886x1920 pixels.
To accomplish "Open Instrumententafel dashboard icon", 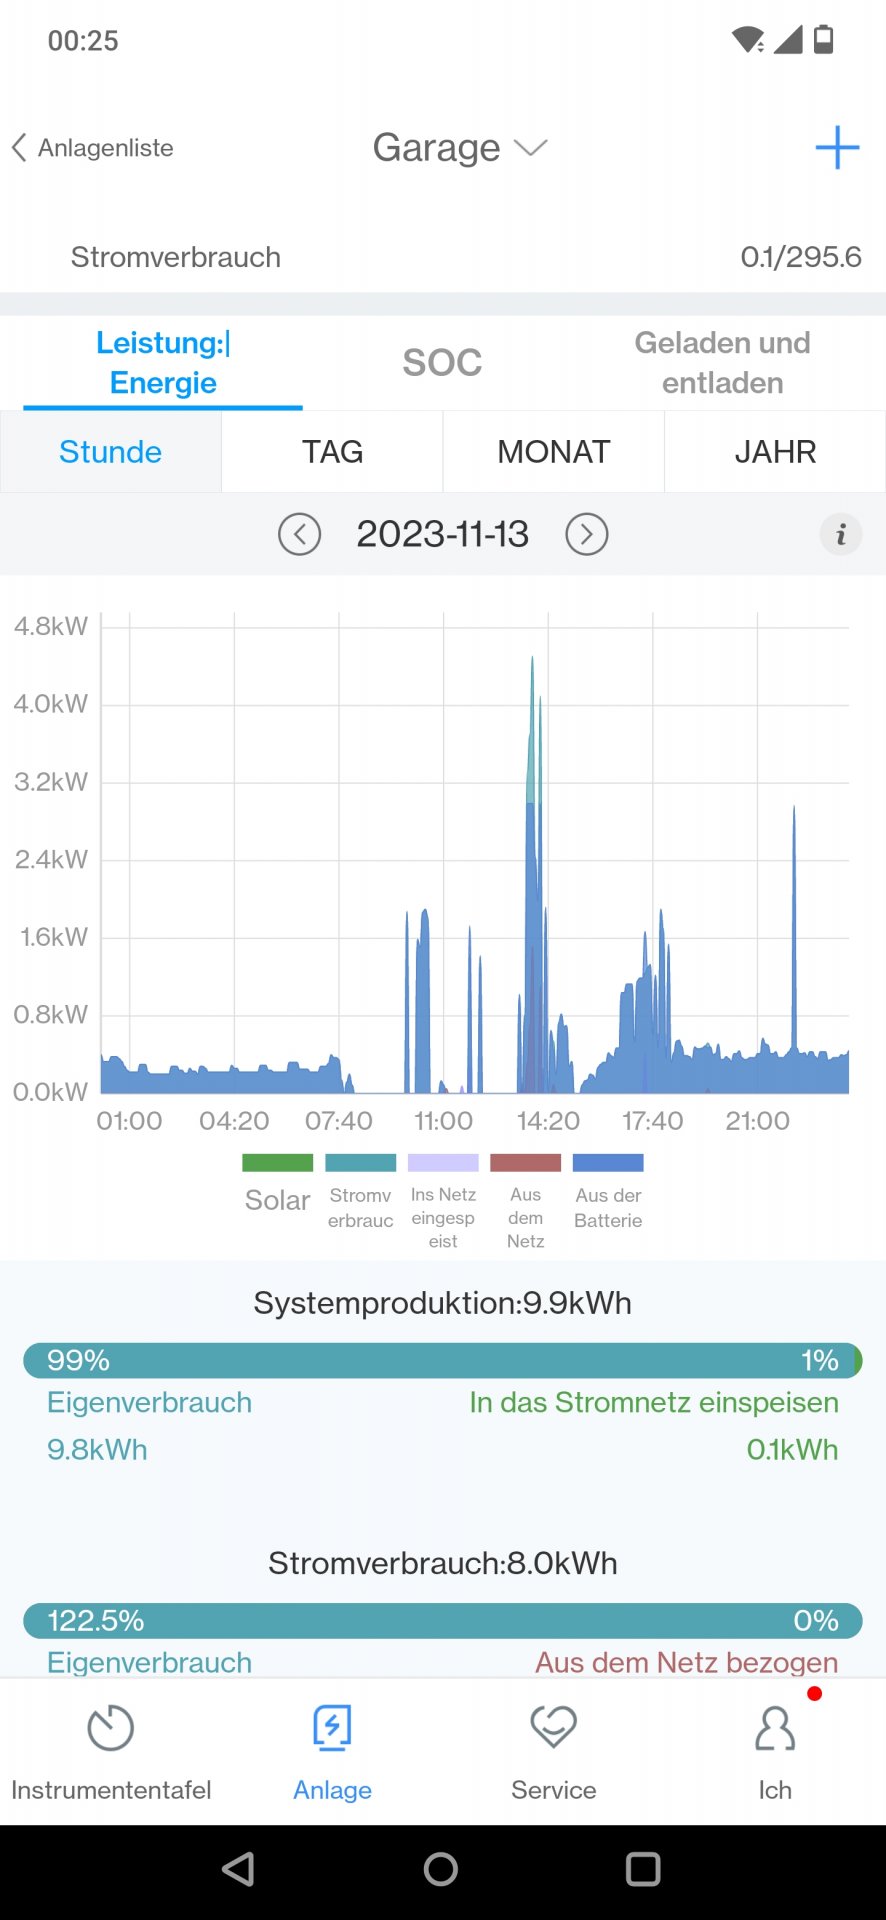I will [110, 1729].
